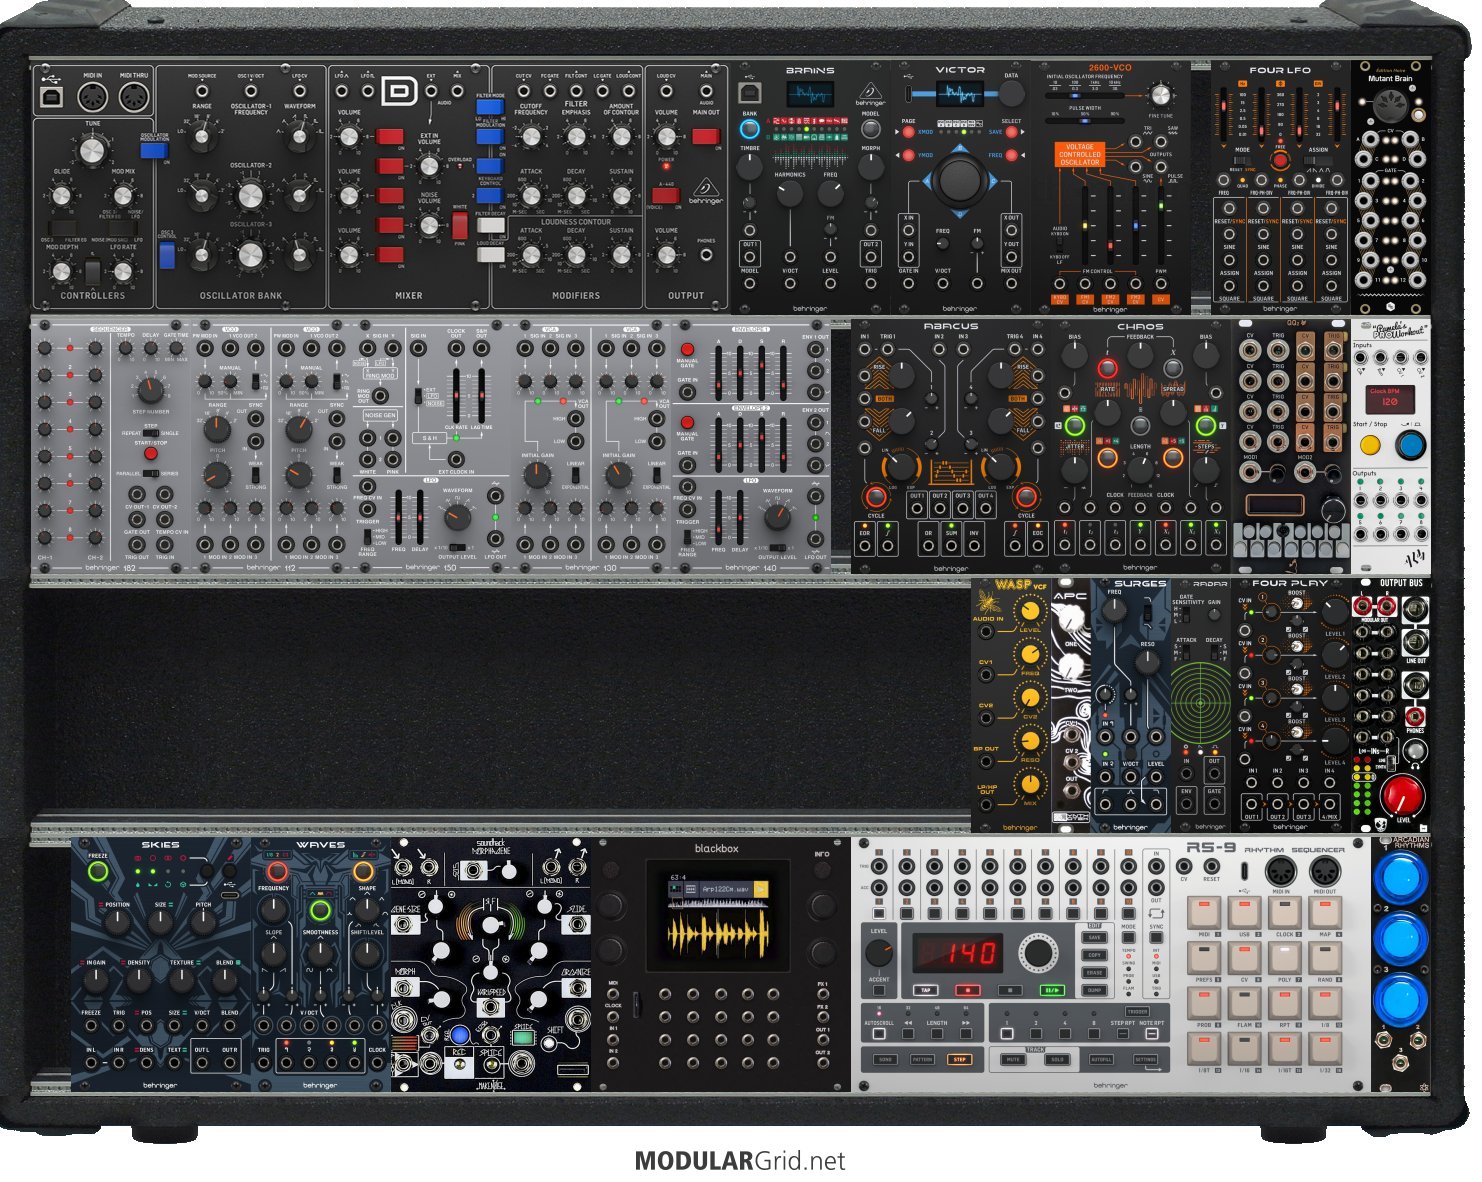1482x1182 pixels.
Task: Click the Level knob on the WASP VCF
Action: (x=1029, y=611)
